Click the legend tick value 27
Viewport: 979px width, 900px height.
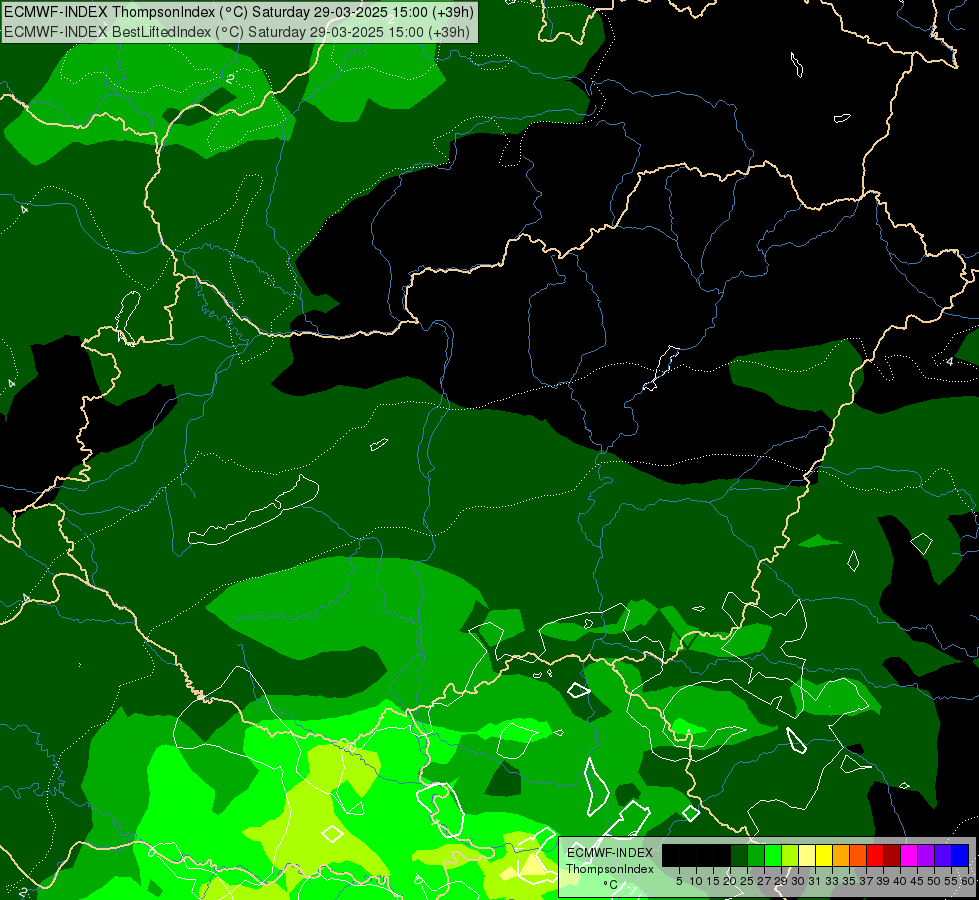point(764,881)
